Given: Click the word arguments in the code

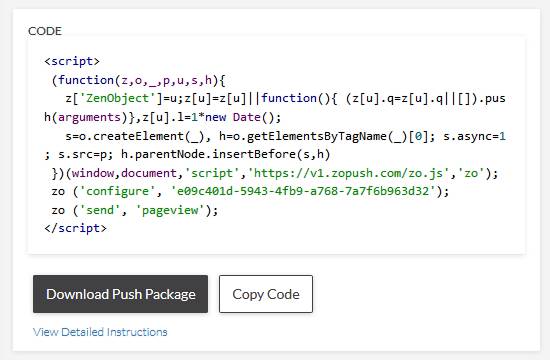Looking at the screenshot, I should 89,117.
